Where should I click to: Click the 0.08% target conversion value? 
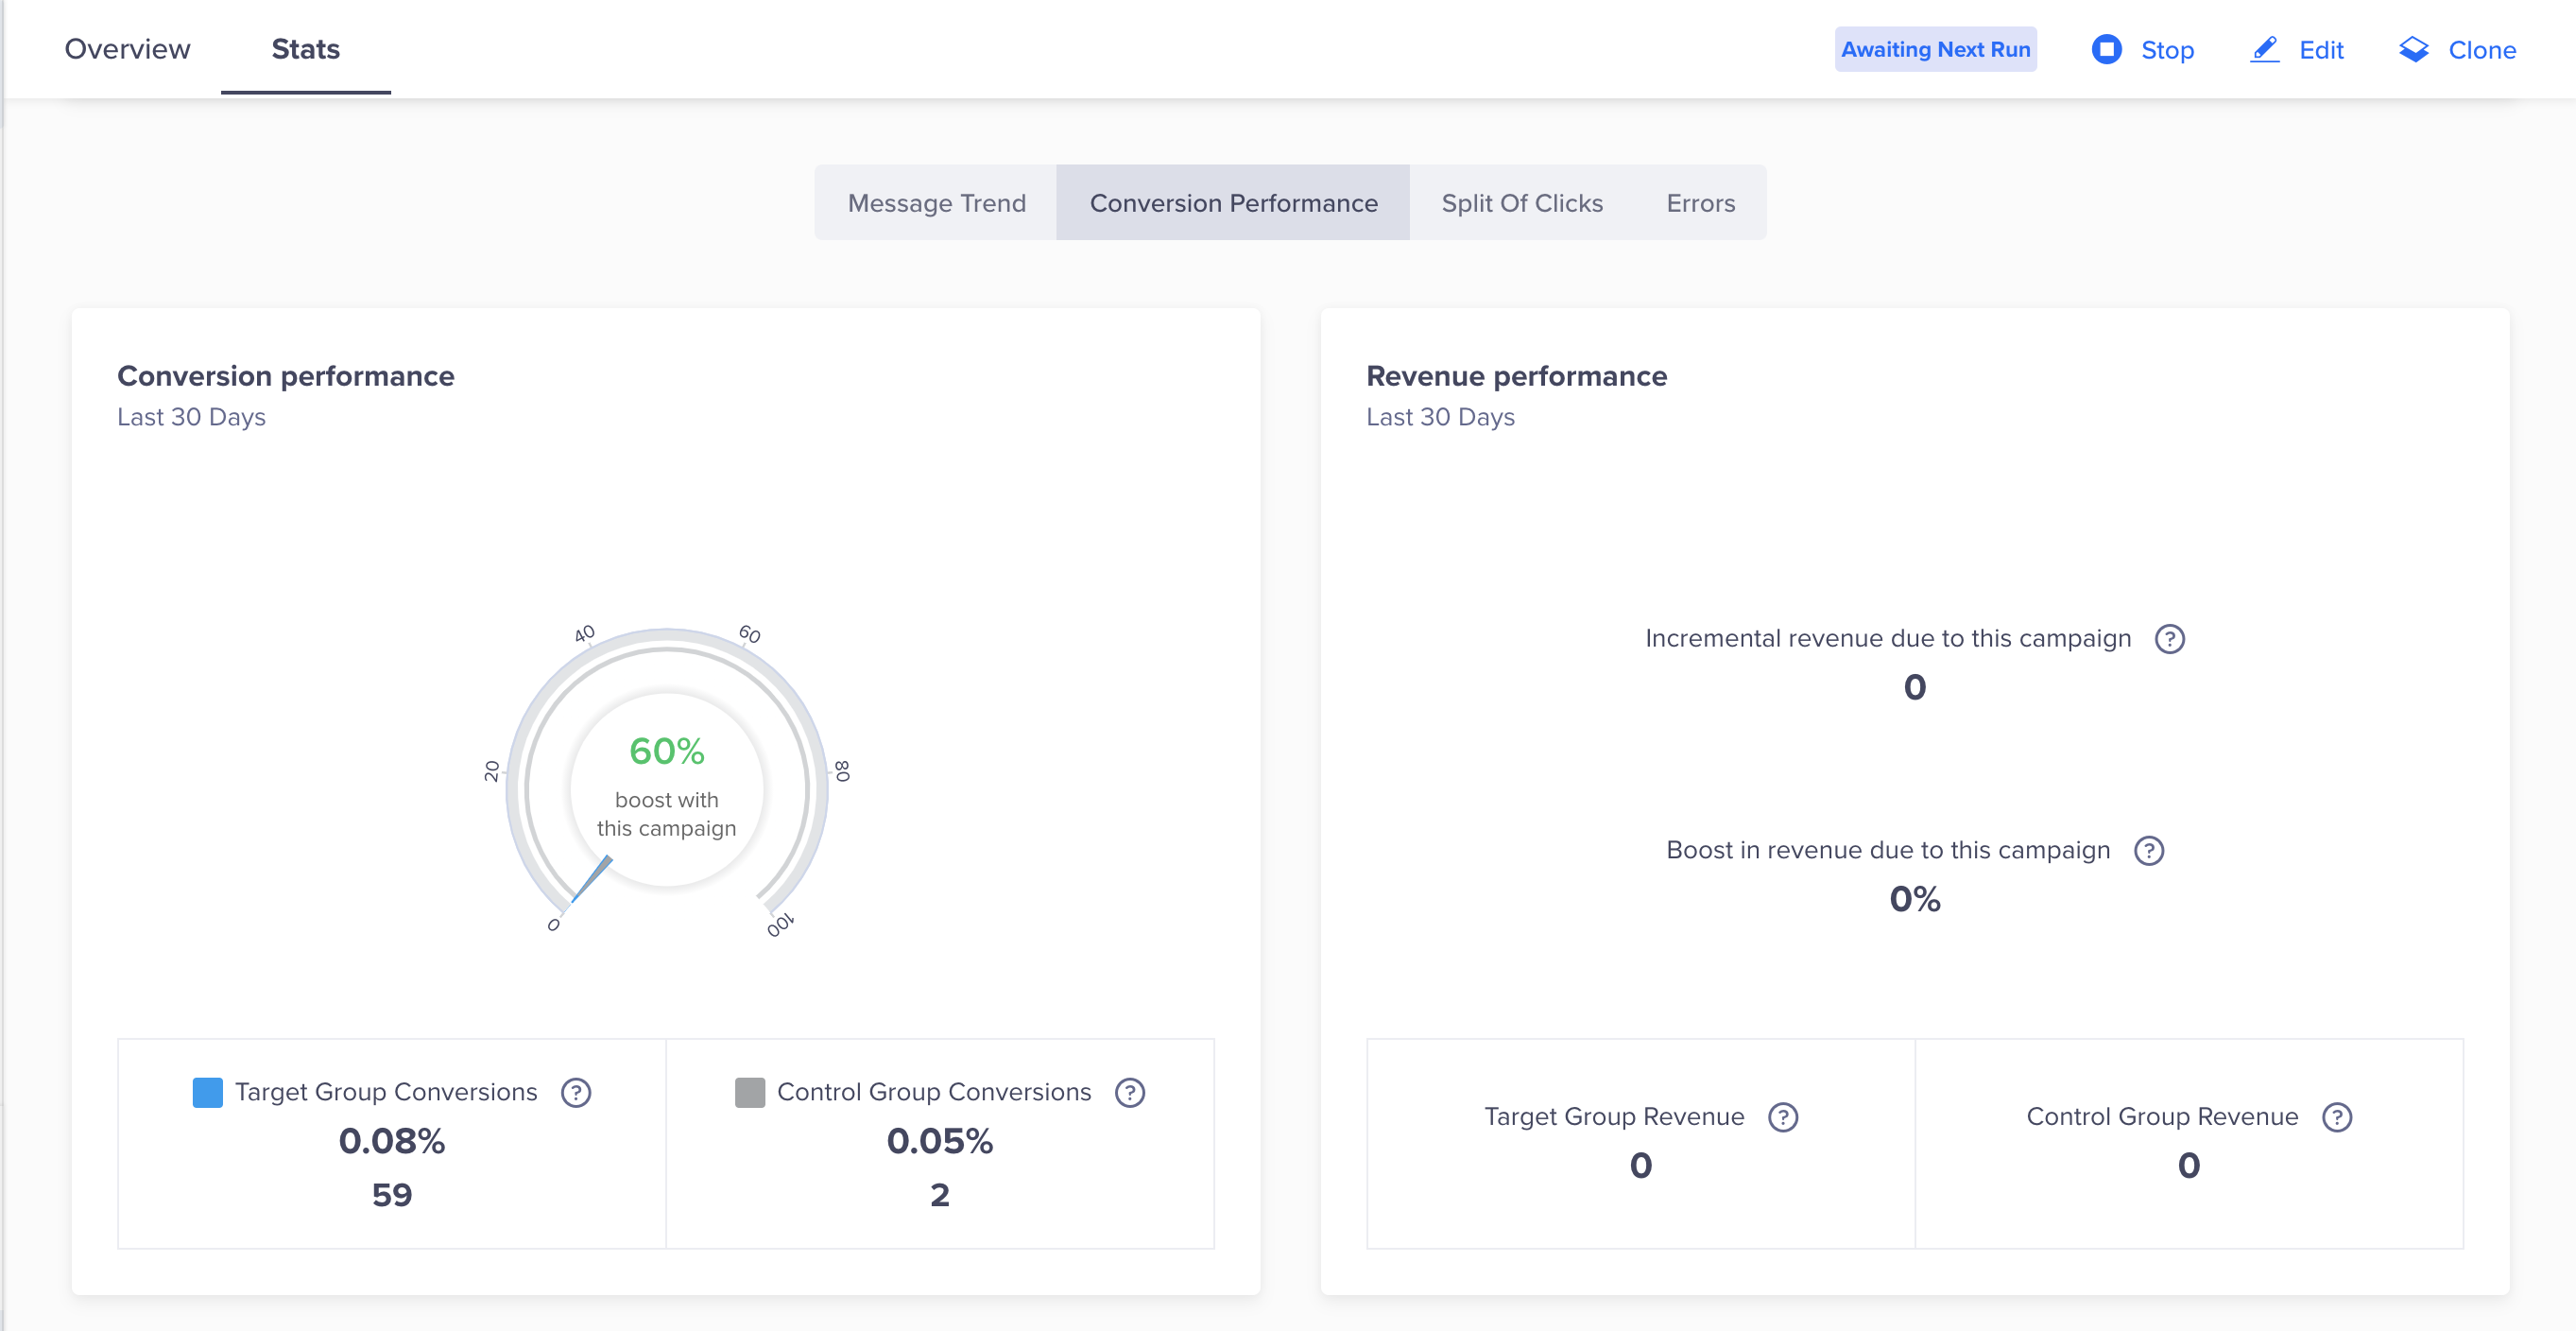(392, 1141)
